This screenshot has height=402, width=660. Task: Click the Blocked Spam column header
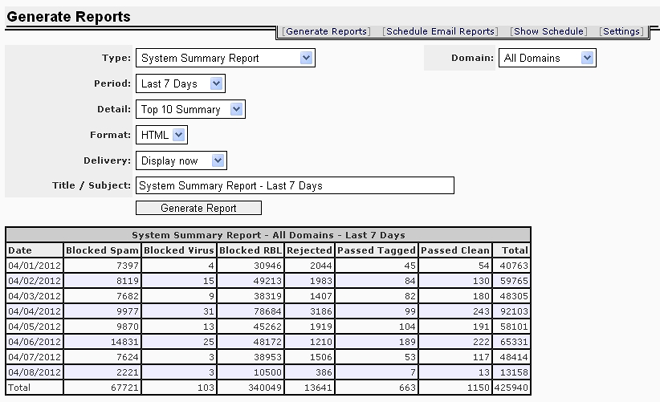point(102,250)
